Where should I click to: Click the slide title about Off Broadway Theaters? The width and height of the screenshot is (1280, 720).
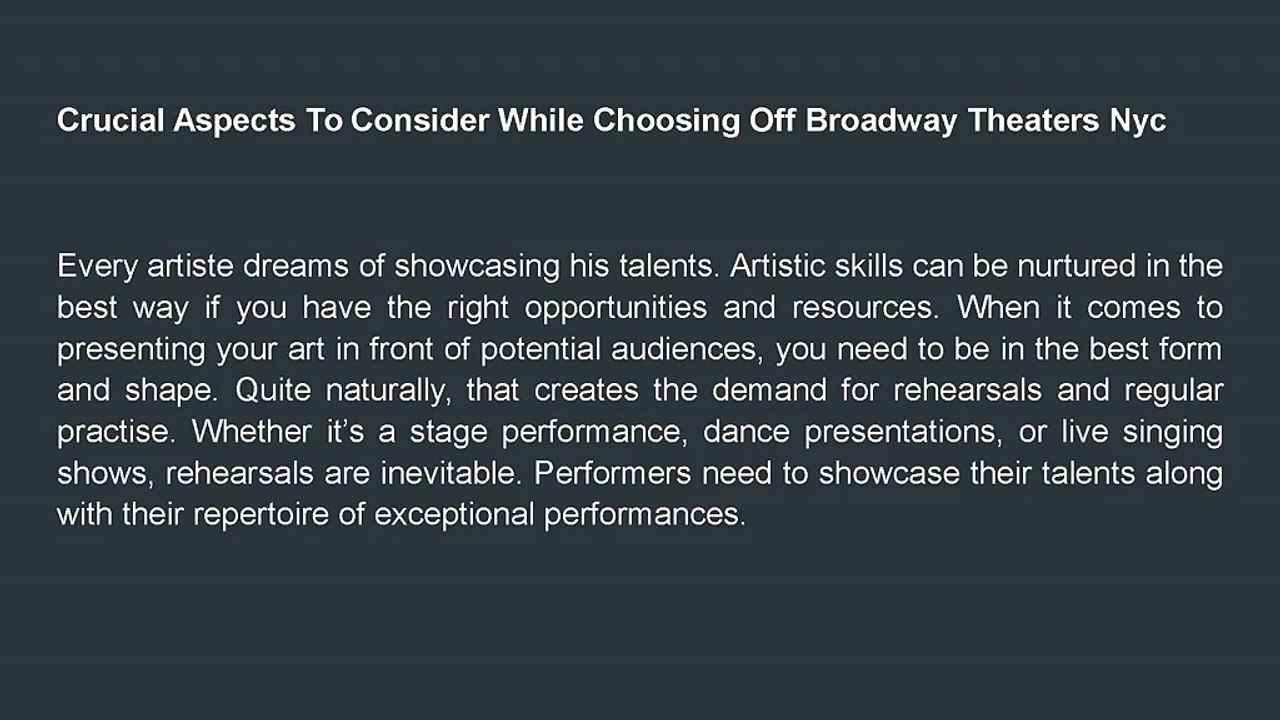[612, 121]
